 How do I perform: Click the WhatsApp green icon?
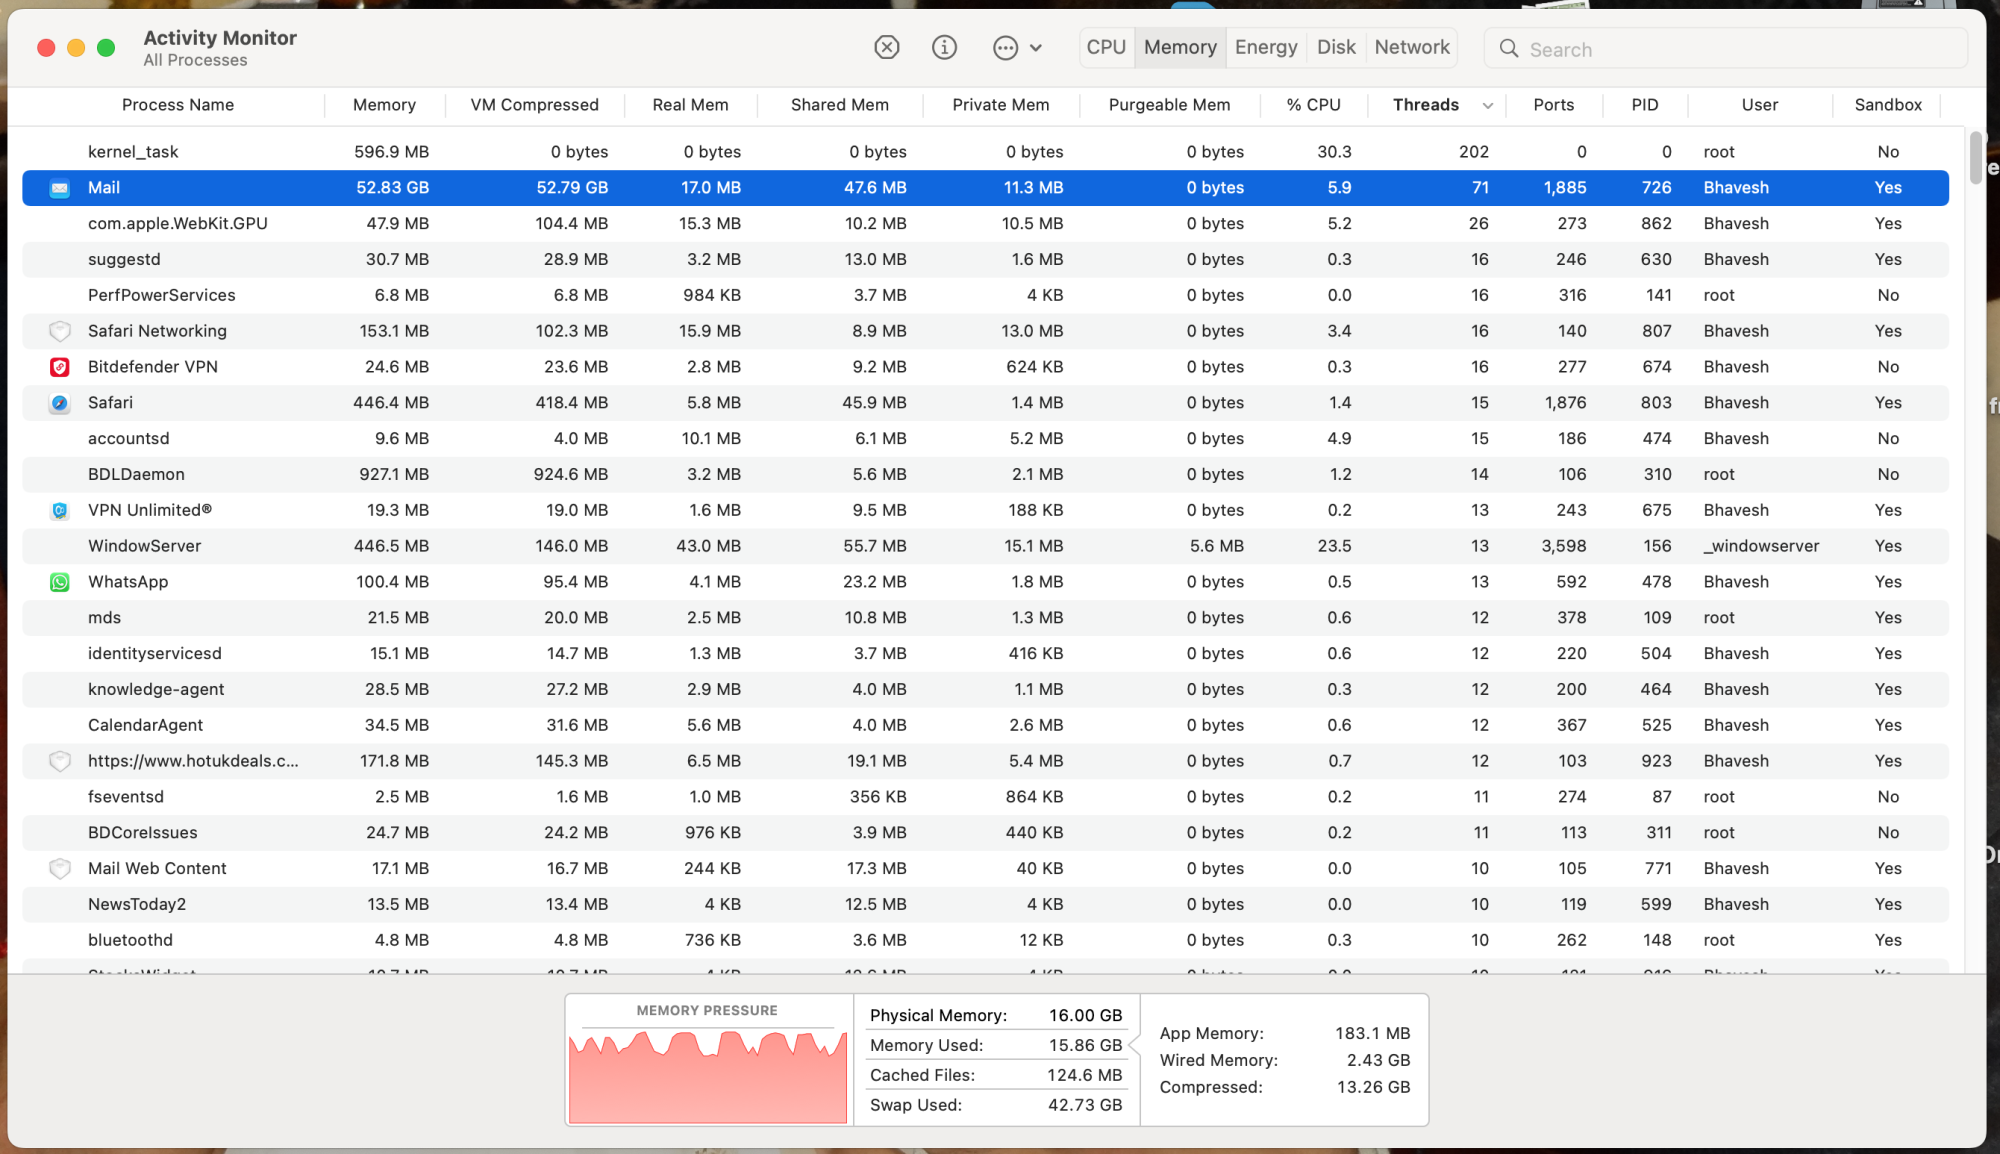(x=60, y=582)
